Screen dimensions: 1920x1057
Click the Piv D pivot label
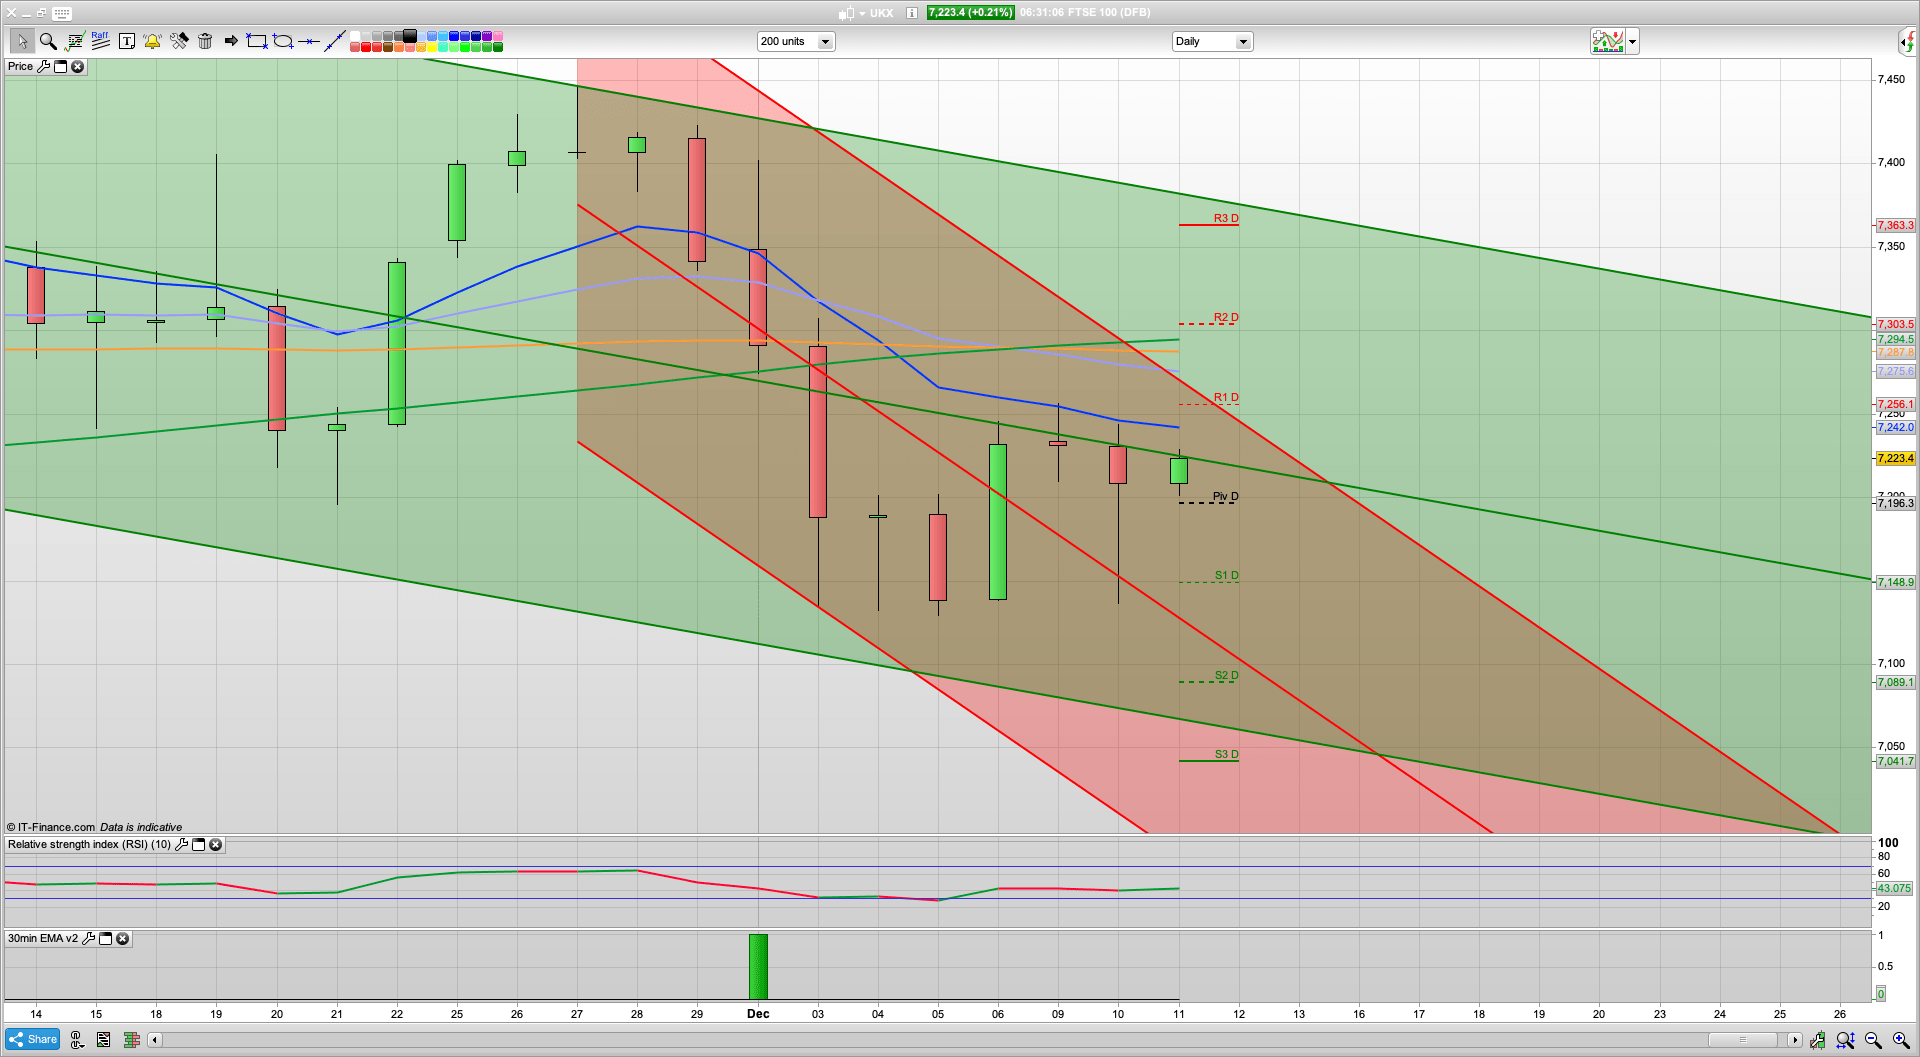1225,496
